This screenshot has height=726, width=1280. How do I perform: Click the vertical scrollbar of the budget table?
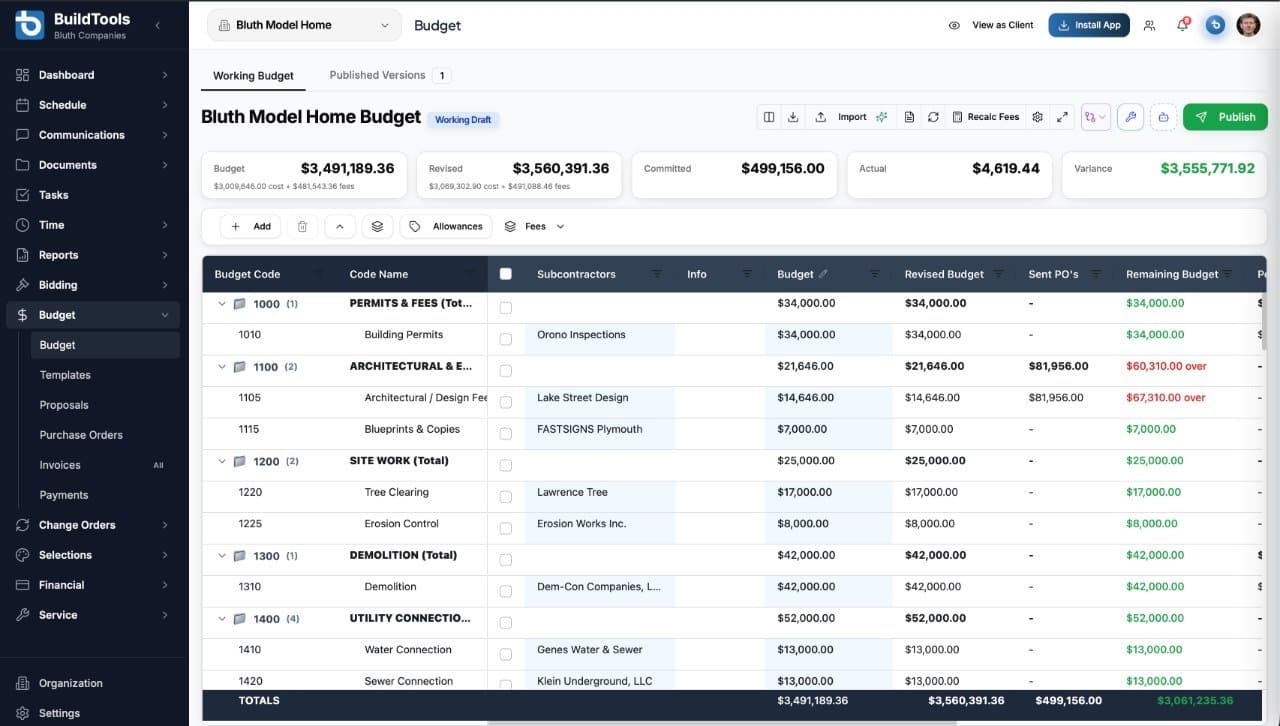click(x=1263, y=320)
